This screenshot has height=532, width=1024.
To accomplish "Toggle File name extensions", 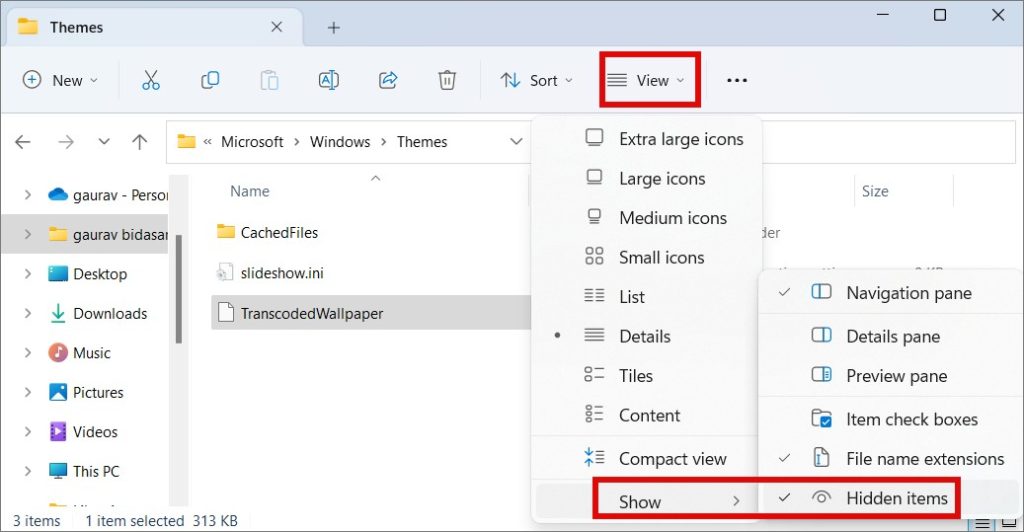I will click(891, 459).
